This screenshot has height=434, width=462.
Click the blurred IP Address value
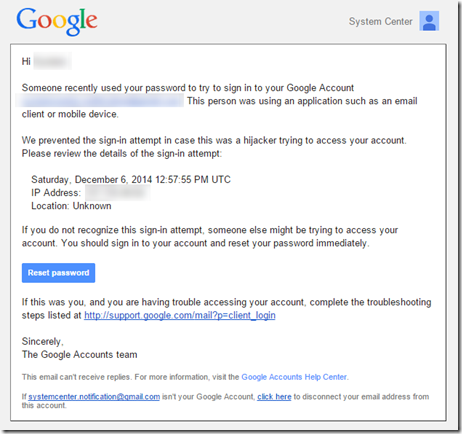117,193
